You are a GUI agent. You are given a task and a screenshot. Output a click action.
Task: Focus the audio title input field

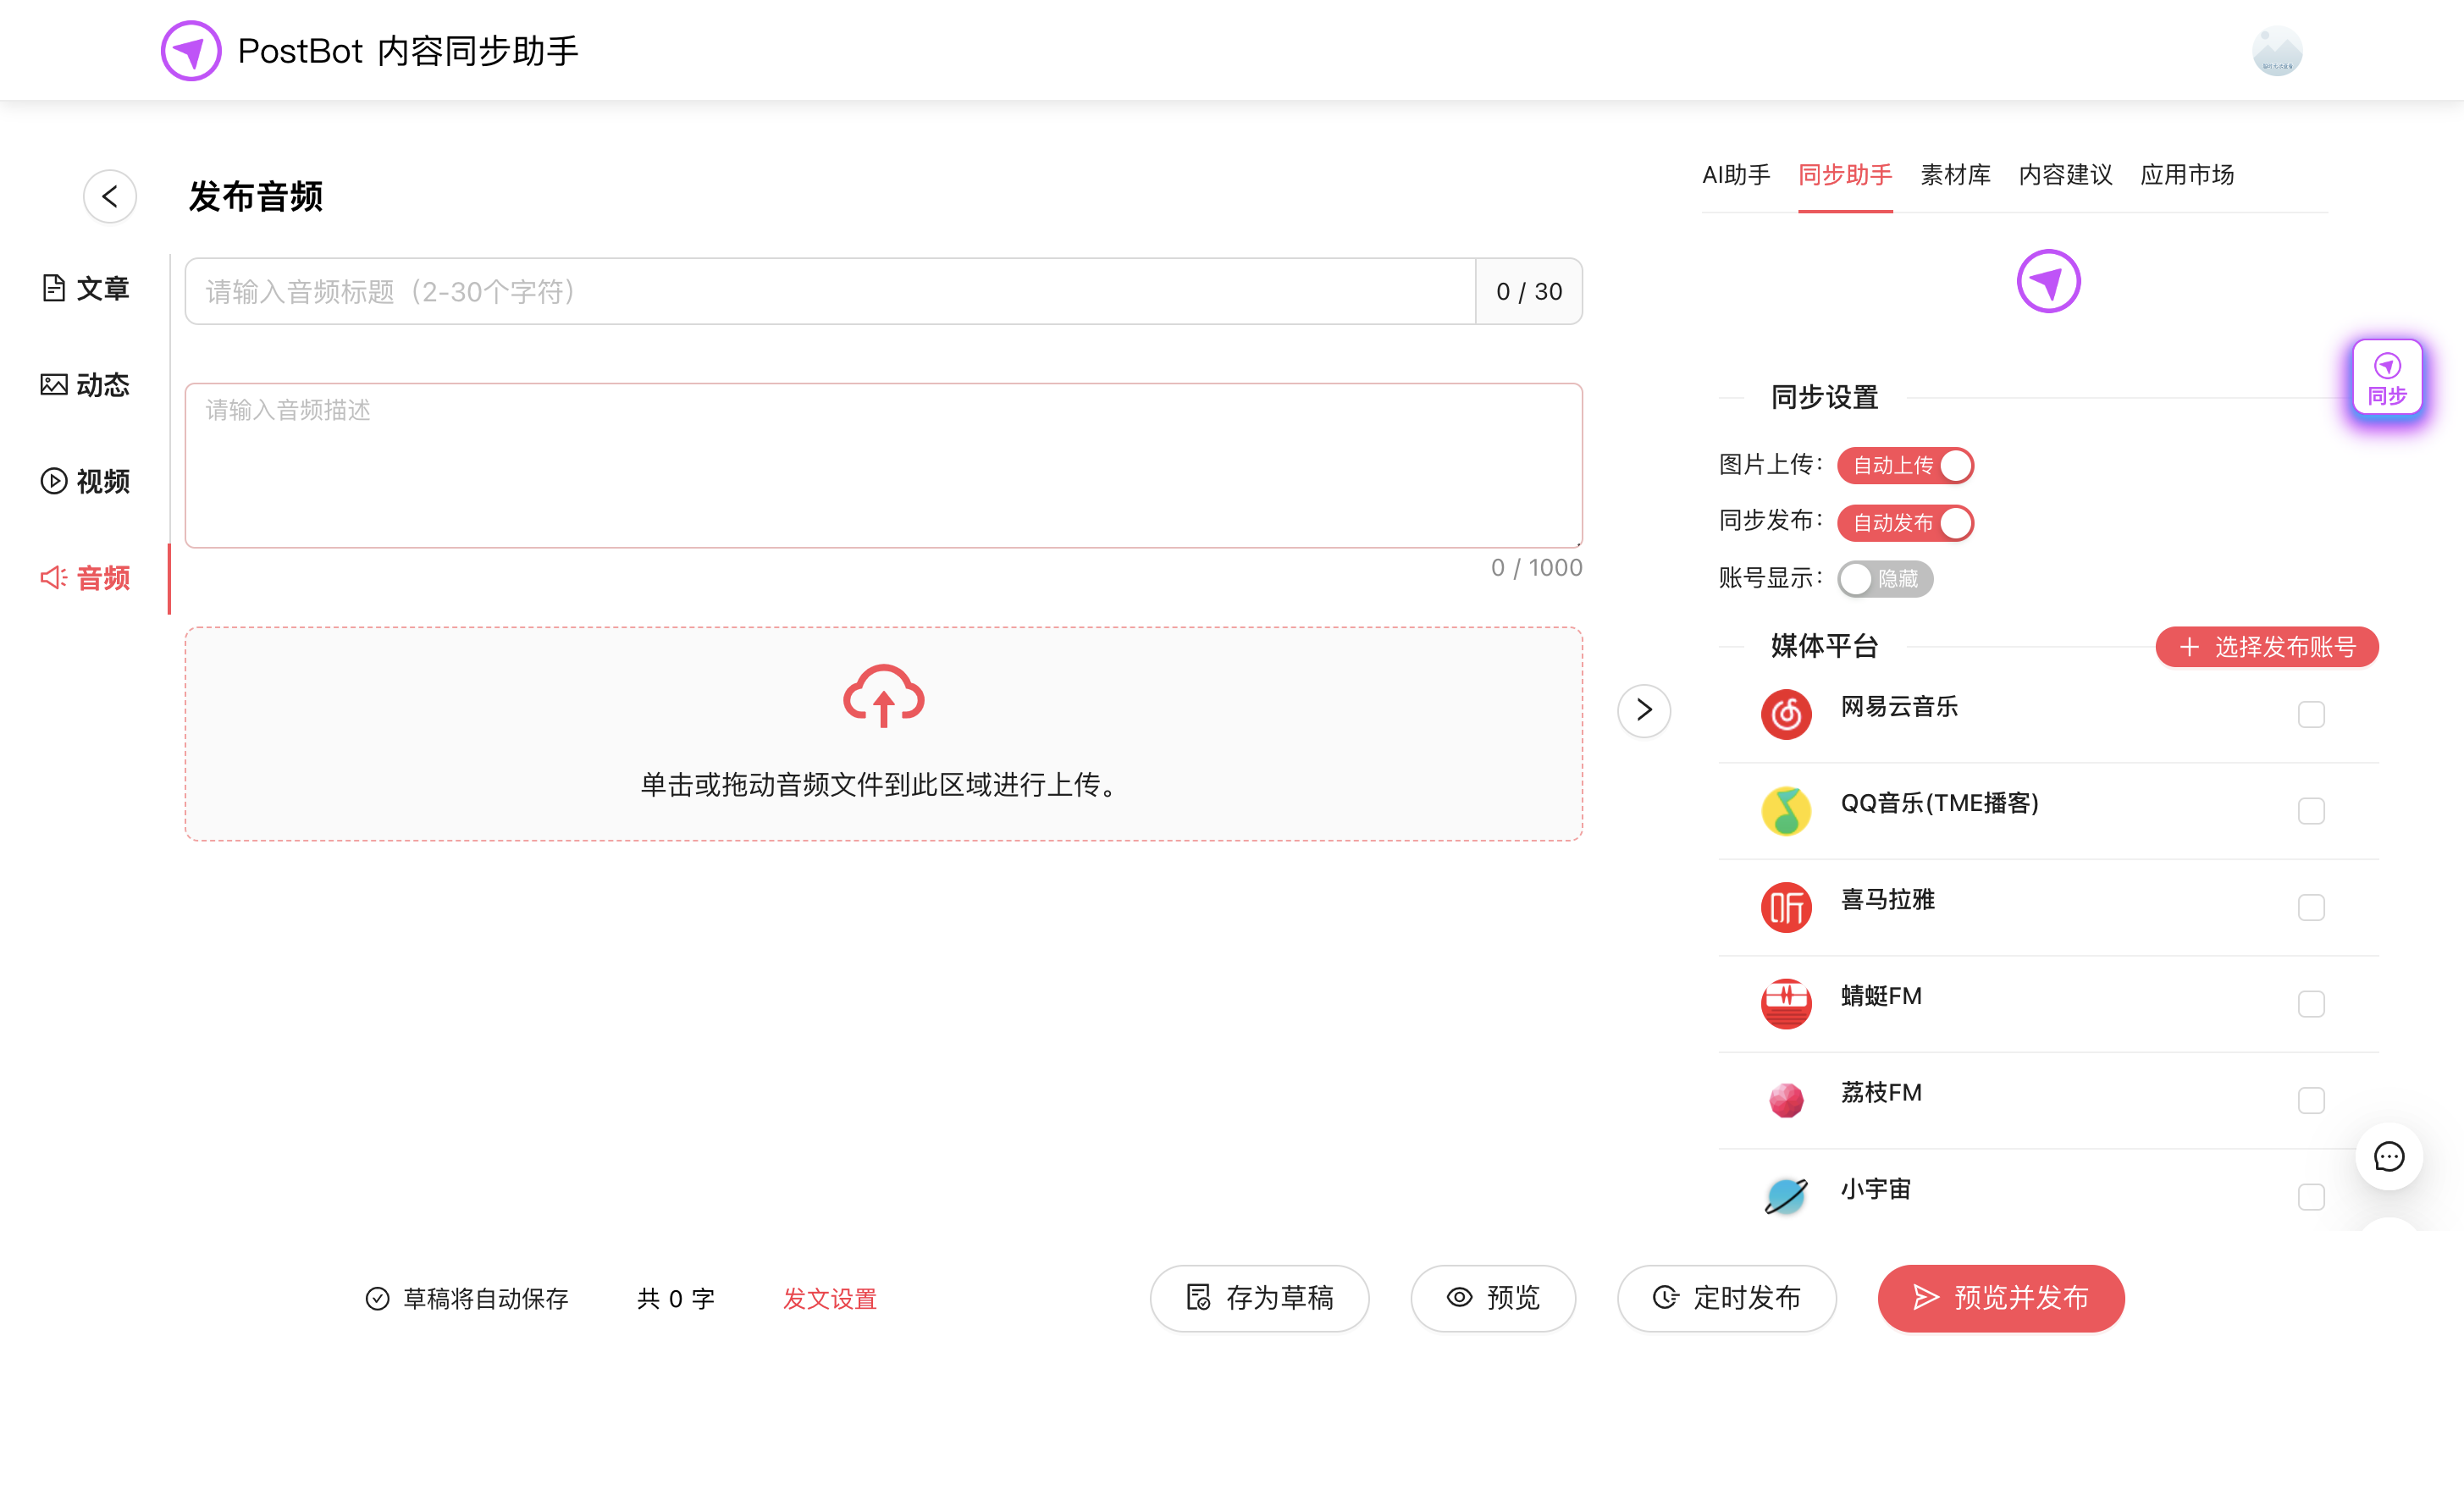tap(830, 292)
